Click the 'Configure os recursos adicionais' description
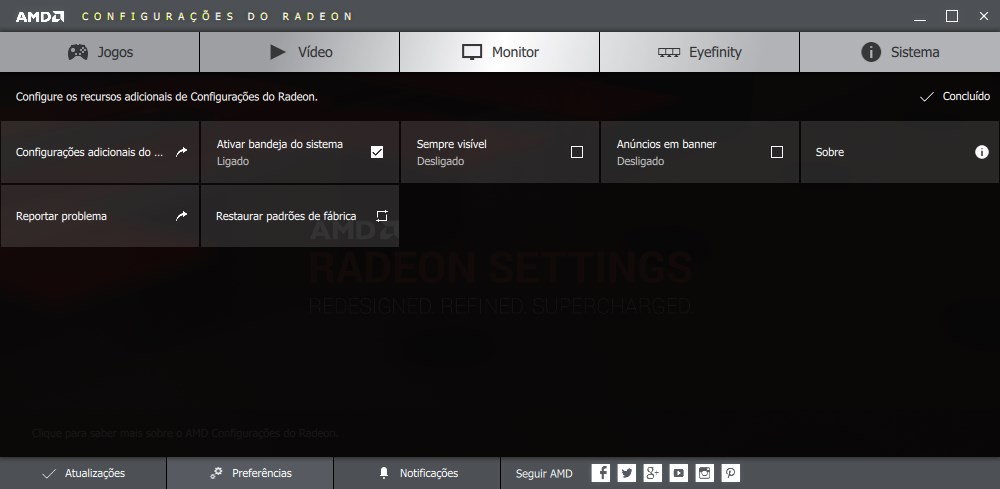This screenshot has width=1000, height=489. tap(167, 98)
